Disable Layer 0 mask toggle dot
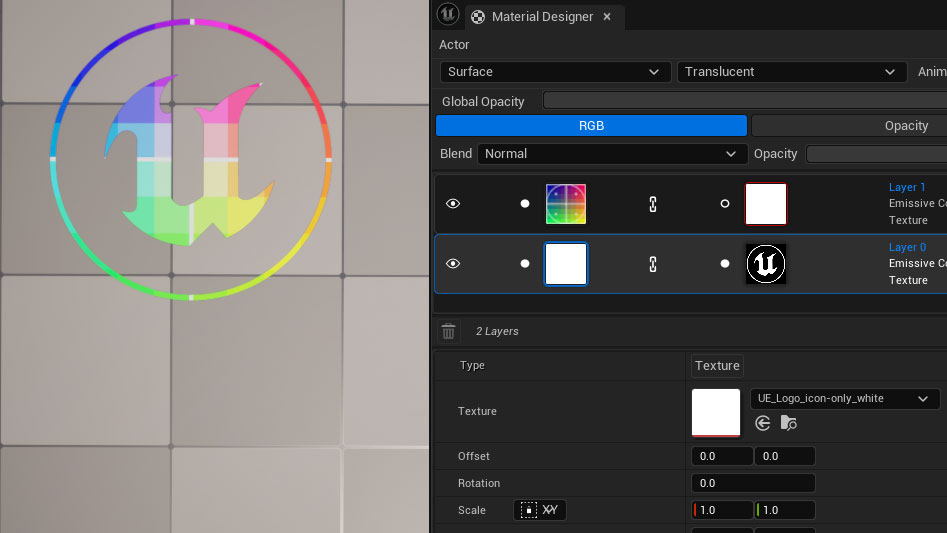The height and width of the screenshot is (533, 947). (x=725, y=264)
